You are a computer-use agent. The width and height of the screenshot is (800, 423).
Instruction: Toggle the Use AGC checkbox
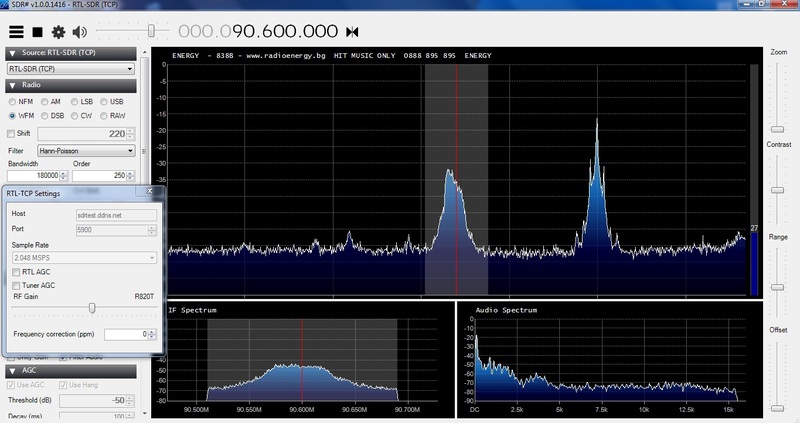11,385
